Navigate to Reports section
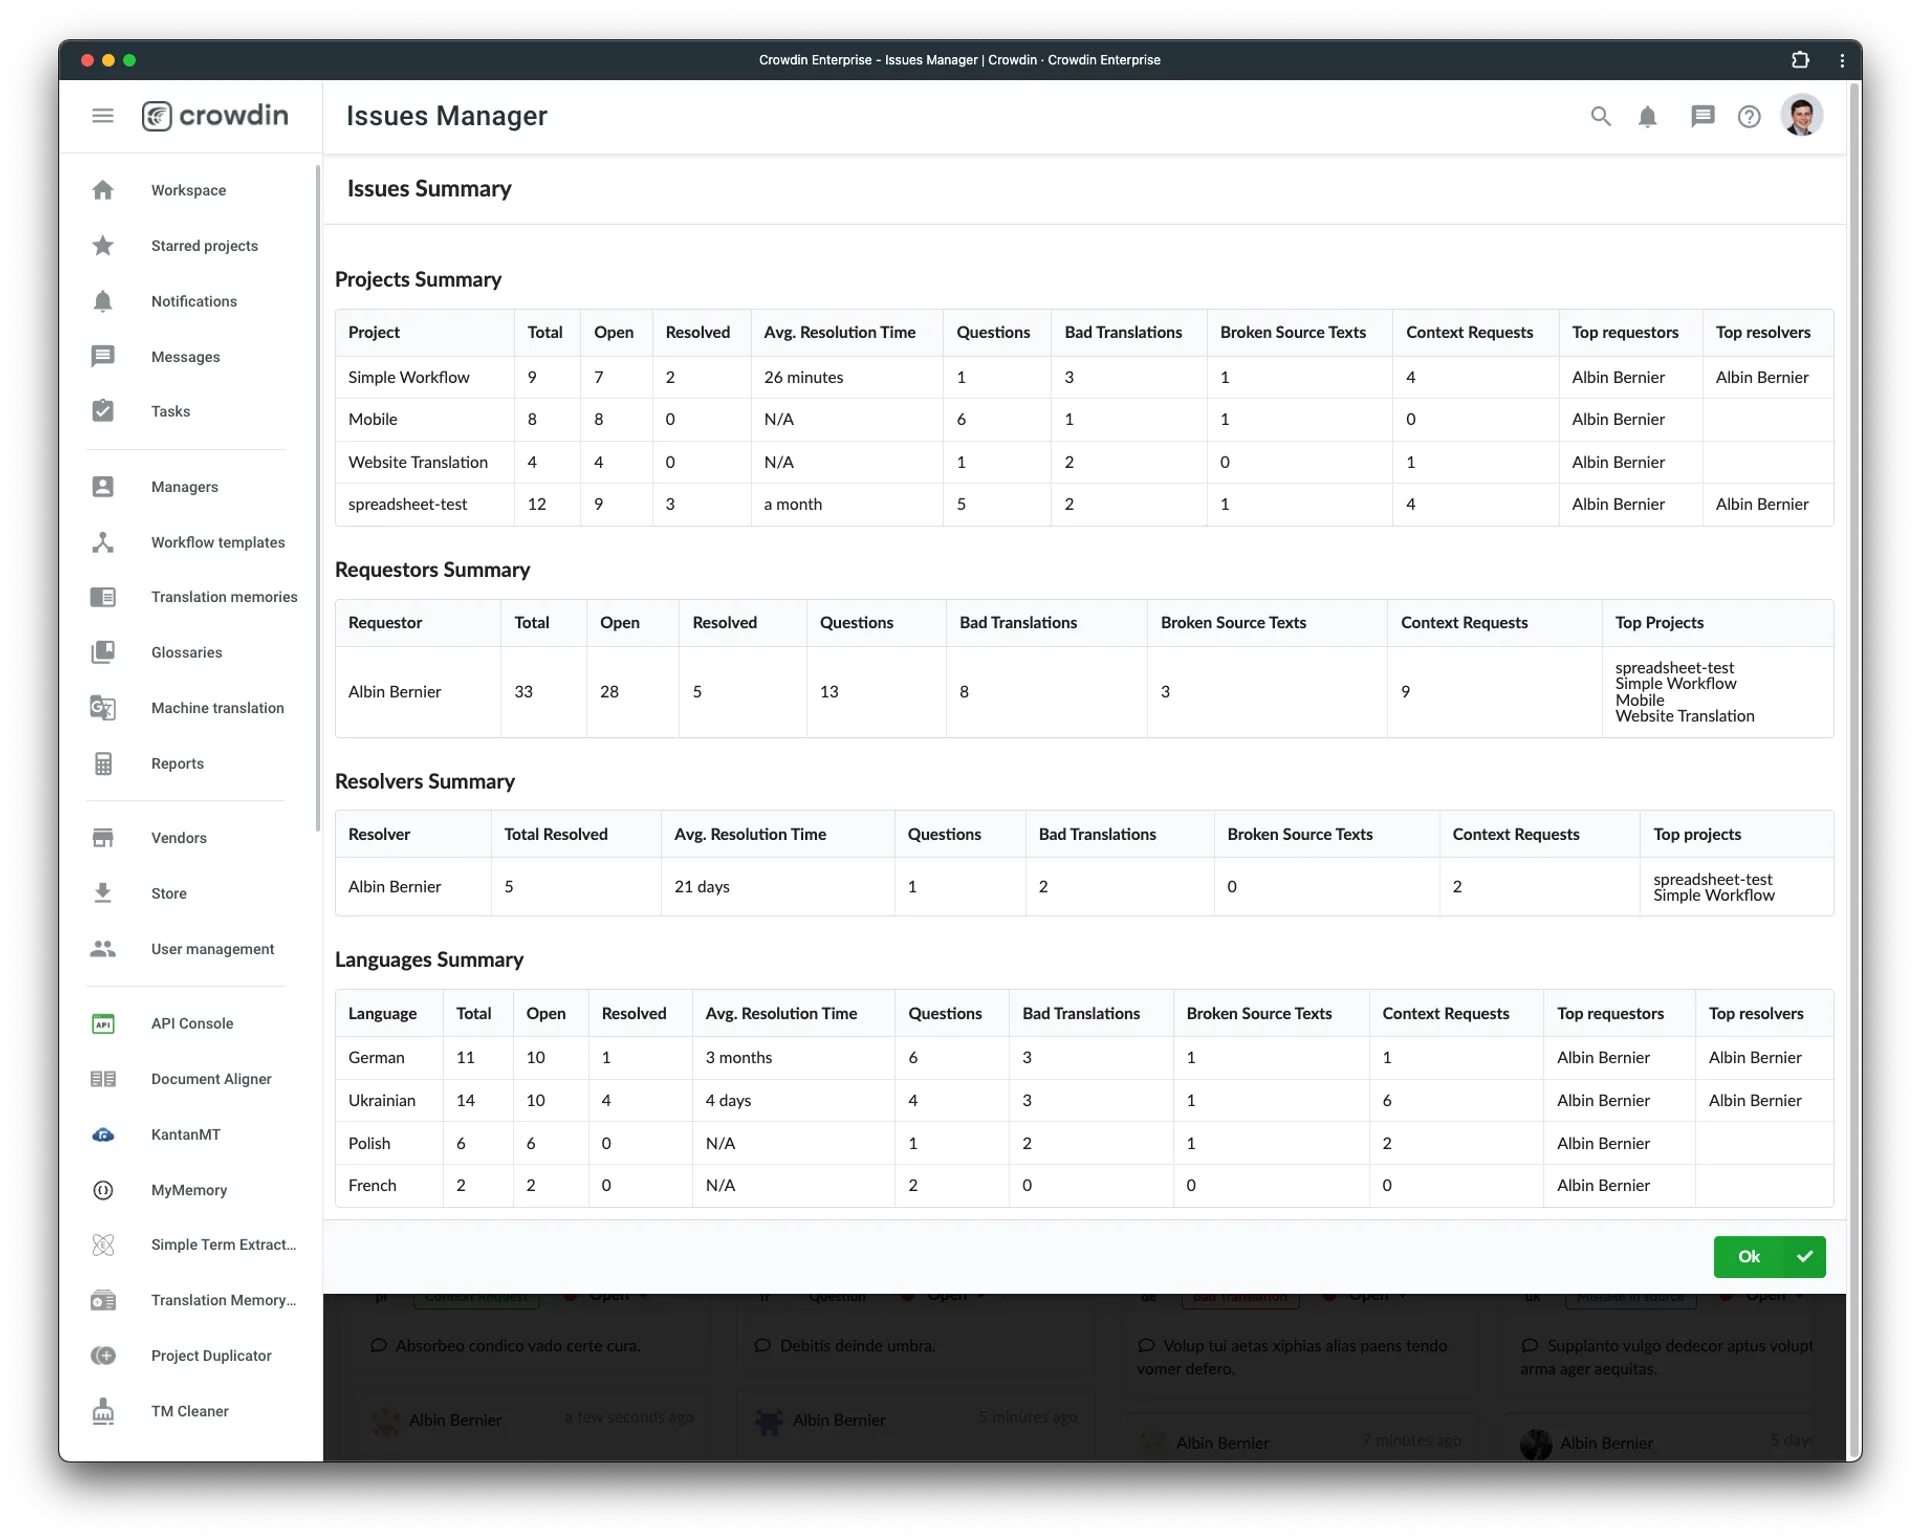The image size is (1920, 1539). point(176,763)
